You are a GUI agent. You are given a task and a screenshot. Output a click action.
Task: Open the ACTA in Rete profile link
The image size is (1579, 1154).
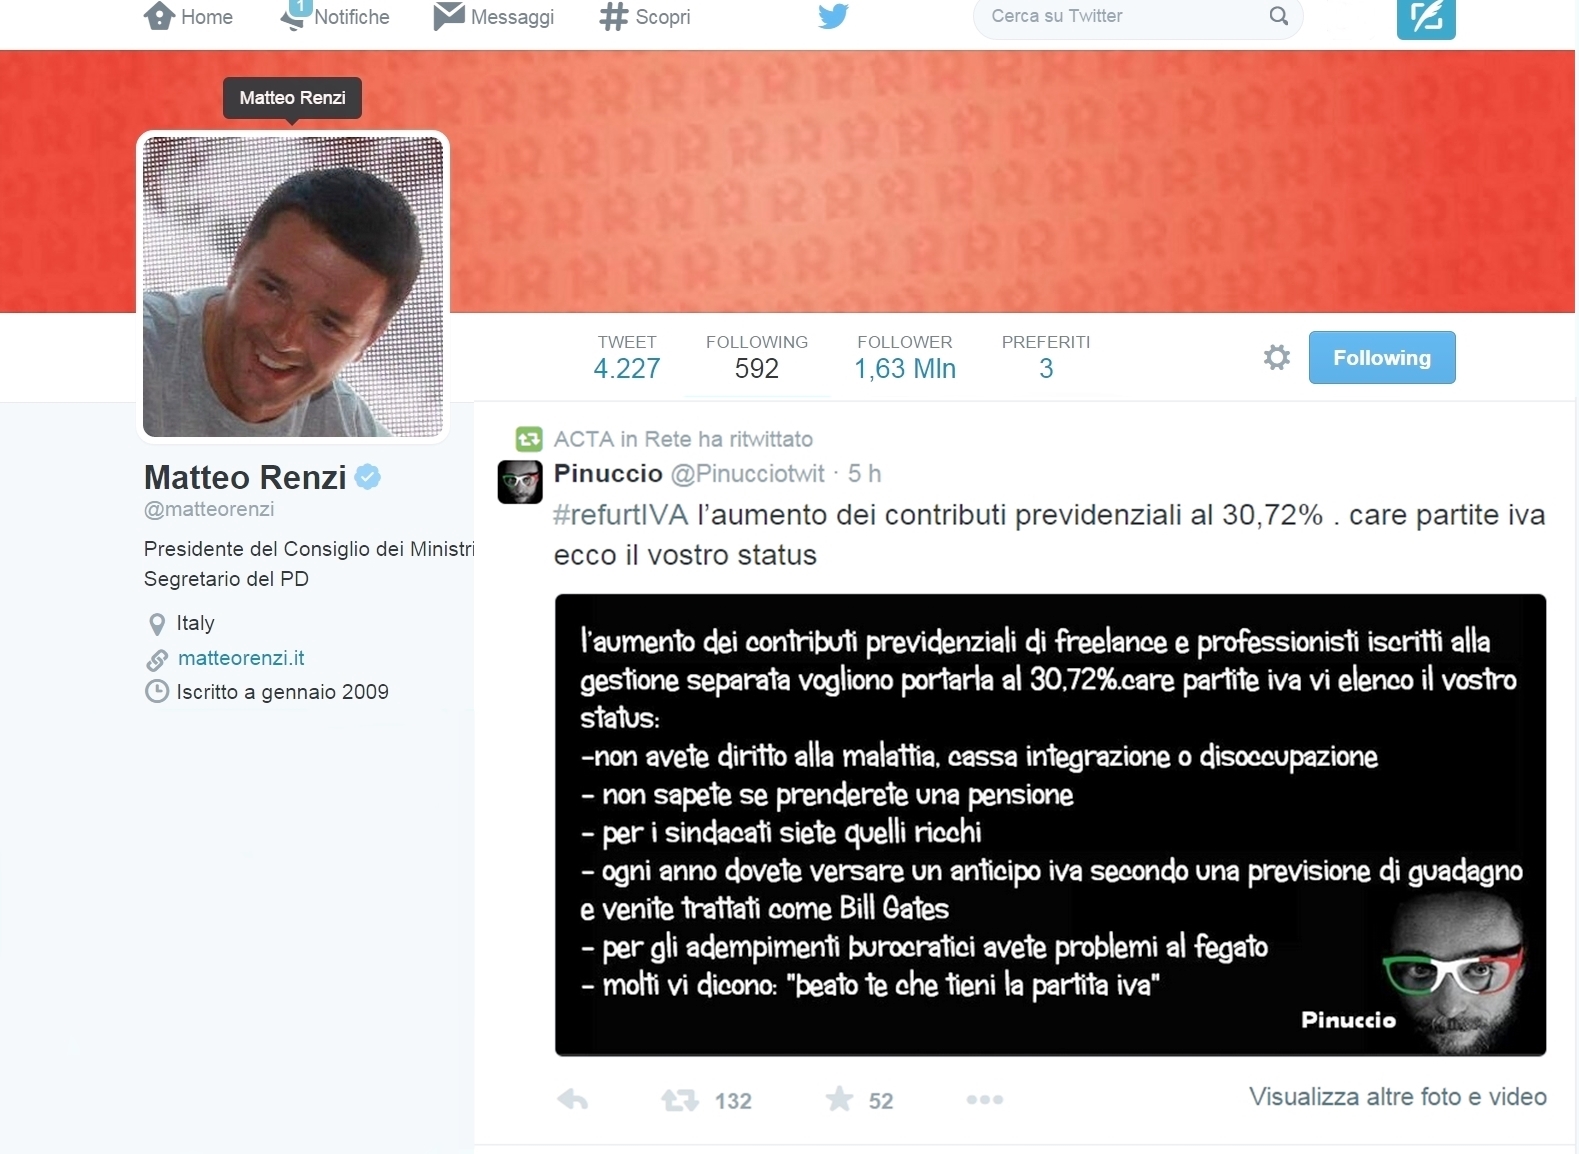pyautogui.click(x=624, y=439)
